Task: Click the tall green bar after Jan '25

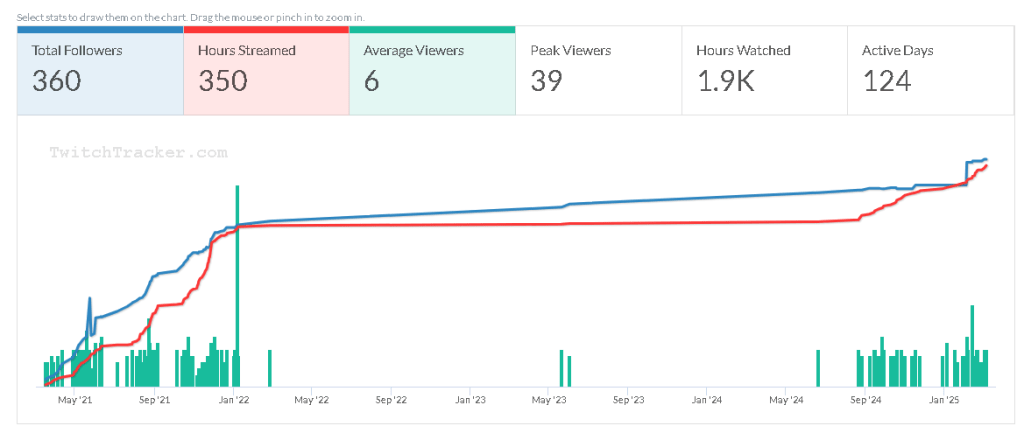Action: (971, 345)
